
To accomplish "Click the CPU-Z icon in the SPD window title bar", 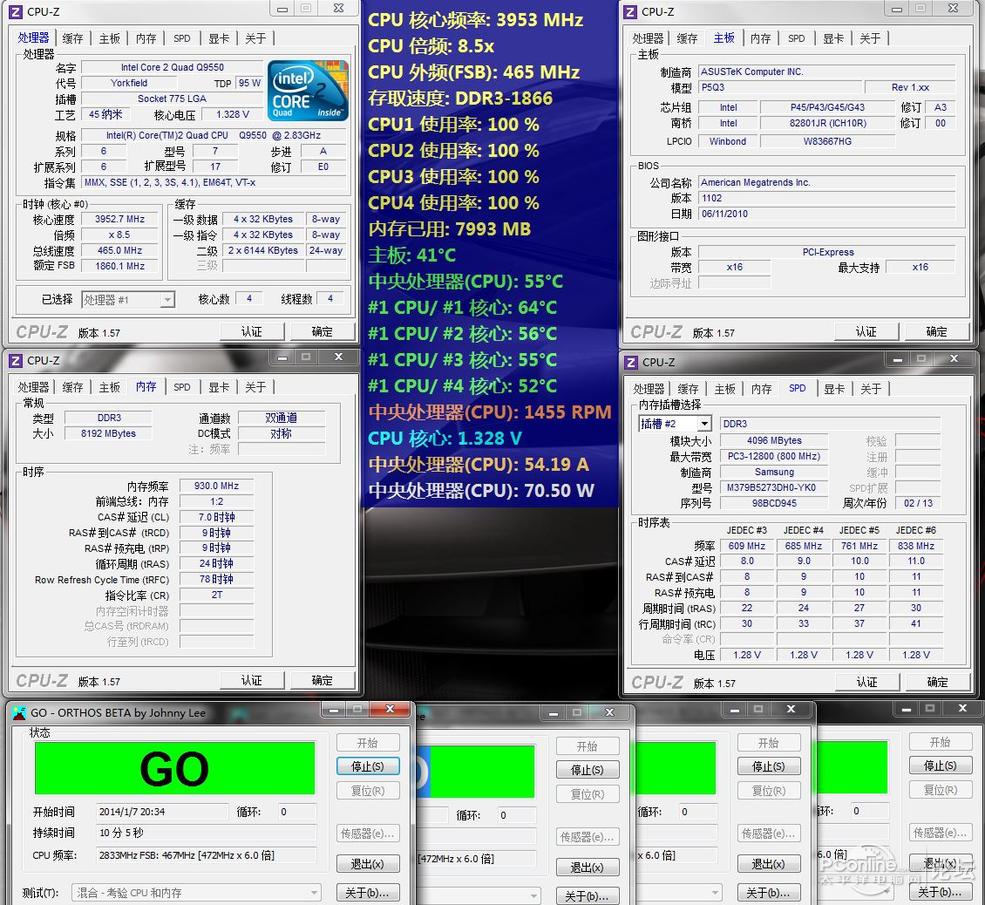I will point(631,362).
